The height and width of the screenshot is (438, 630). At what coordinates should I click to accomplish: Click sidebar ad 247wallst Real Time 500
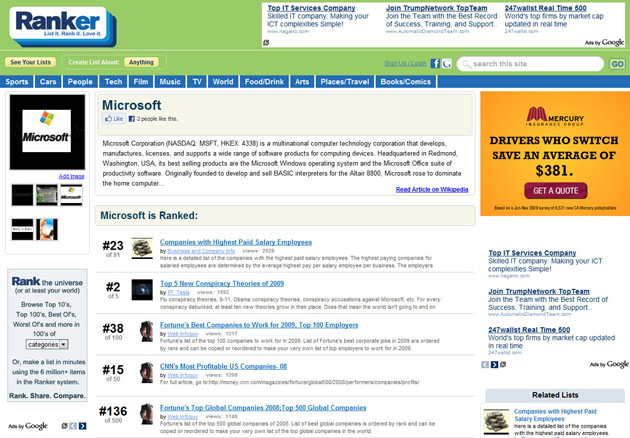[530, 330]
